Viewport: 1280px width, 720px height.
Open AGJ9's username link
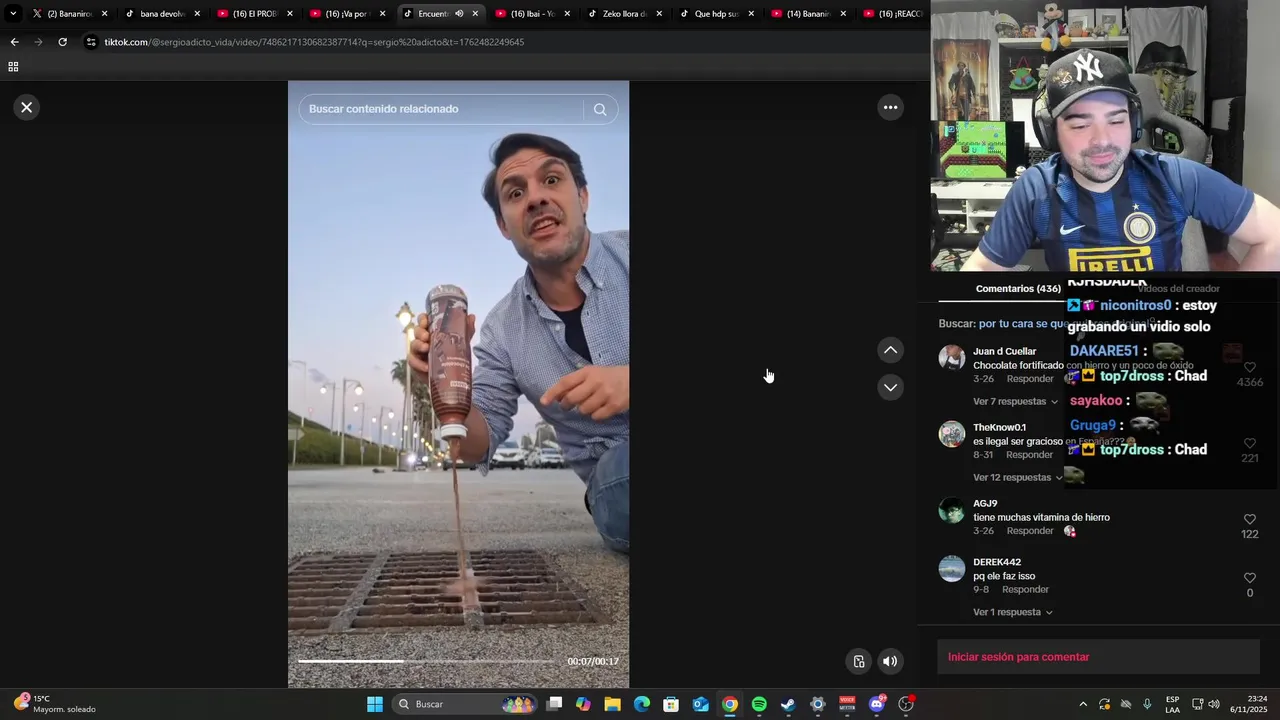pyautogui.click(x=985, y=503)
